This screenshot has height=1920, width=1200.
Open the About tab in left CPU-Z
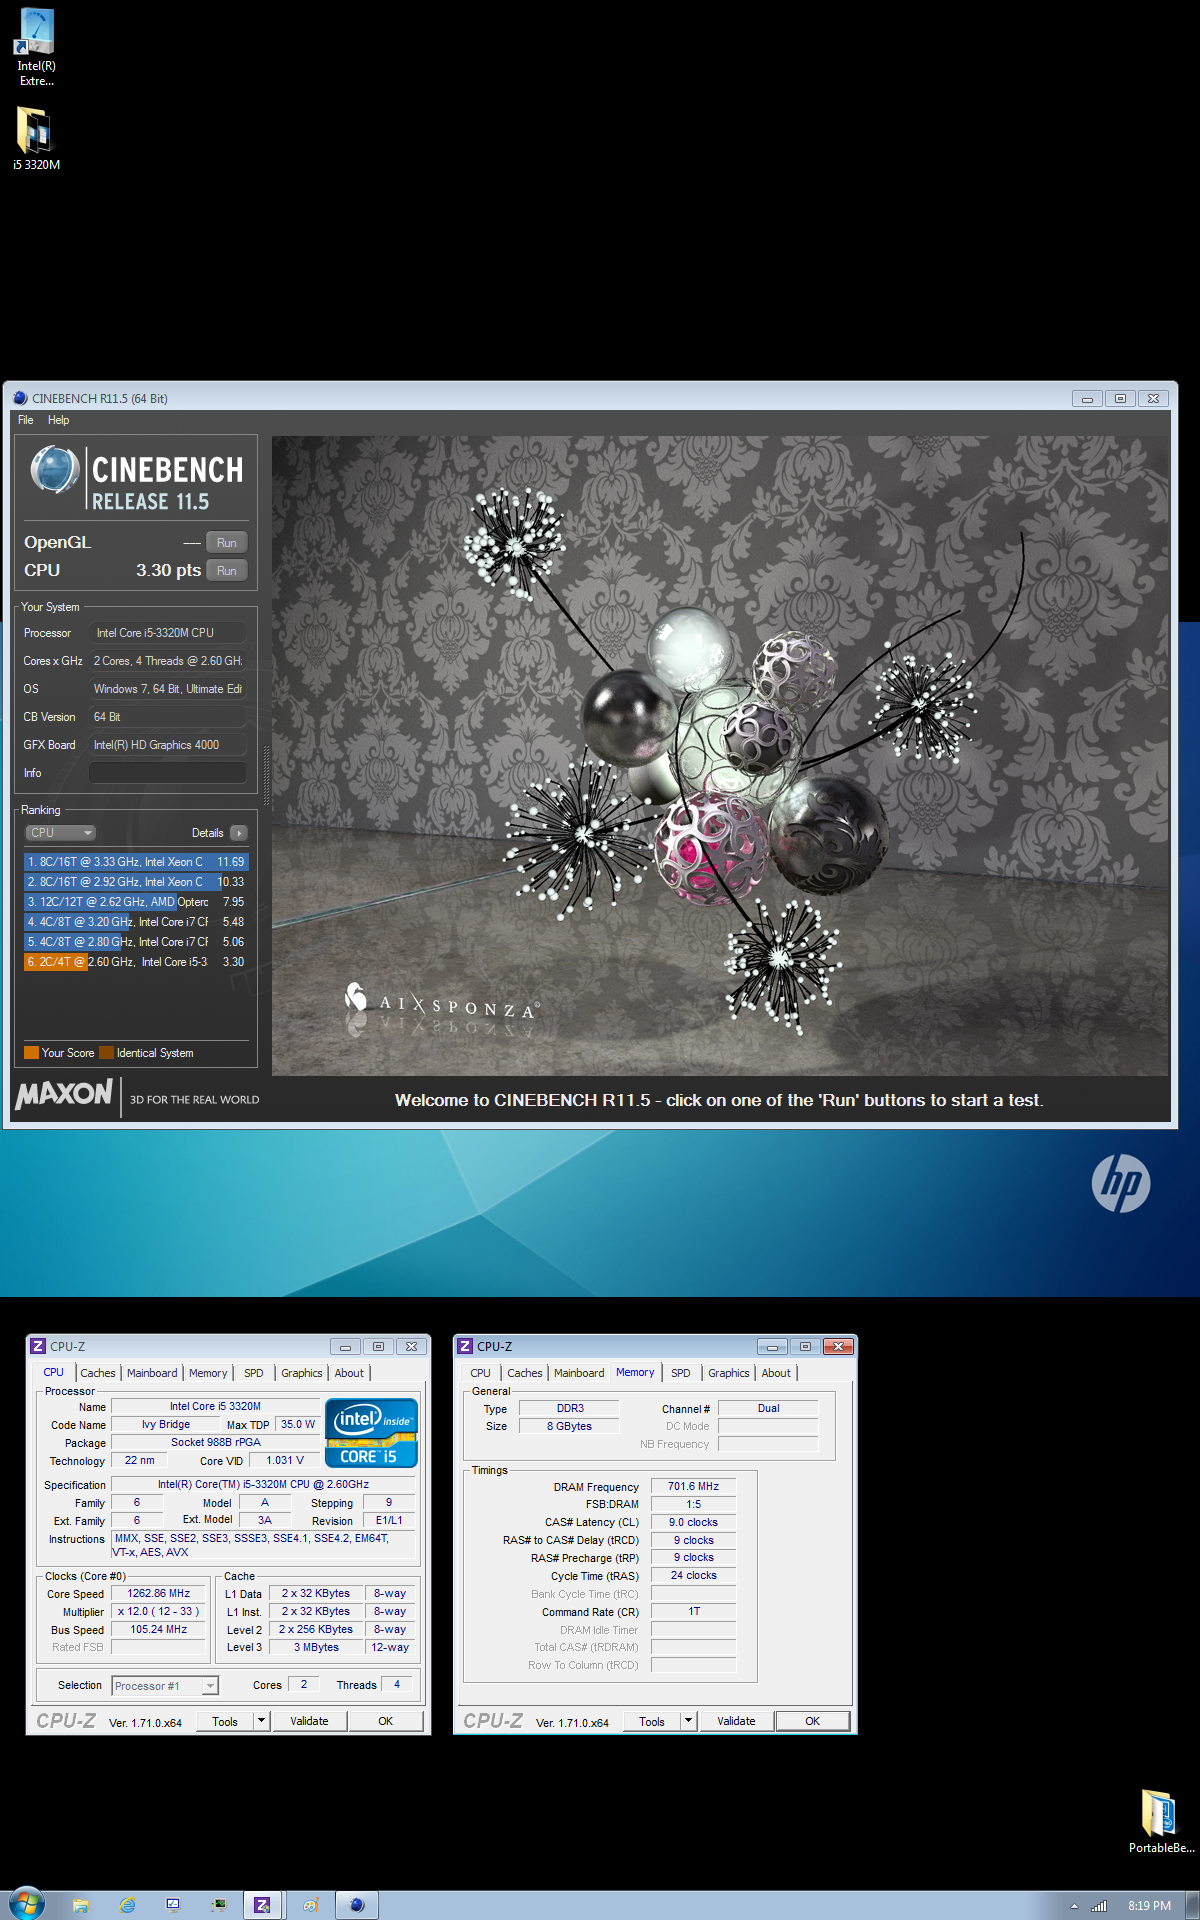click(349, 1373)
